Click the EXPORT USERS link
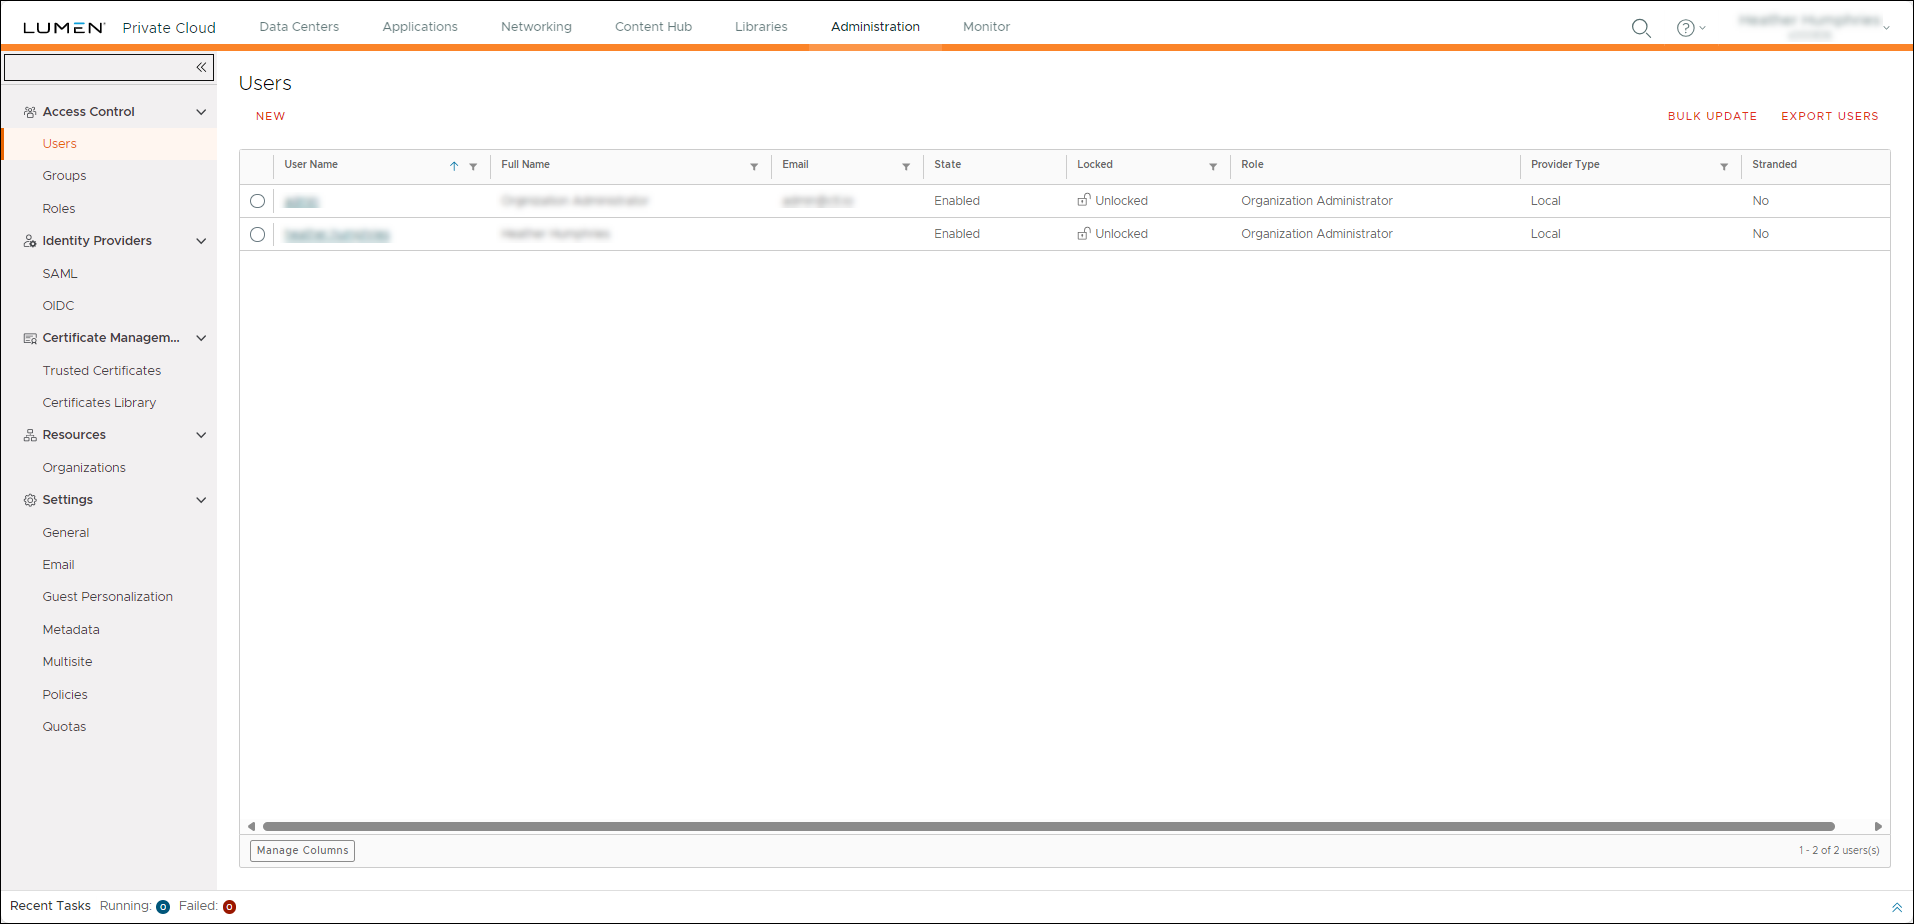Screen dimensions: 1914x924 pyautogui.click(x=1829, y=116)
